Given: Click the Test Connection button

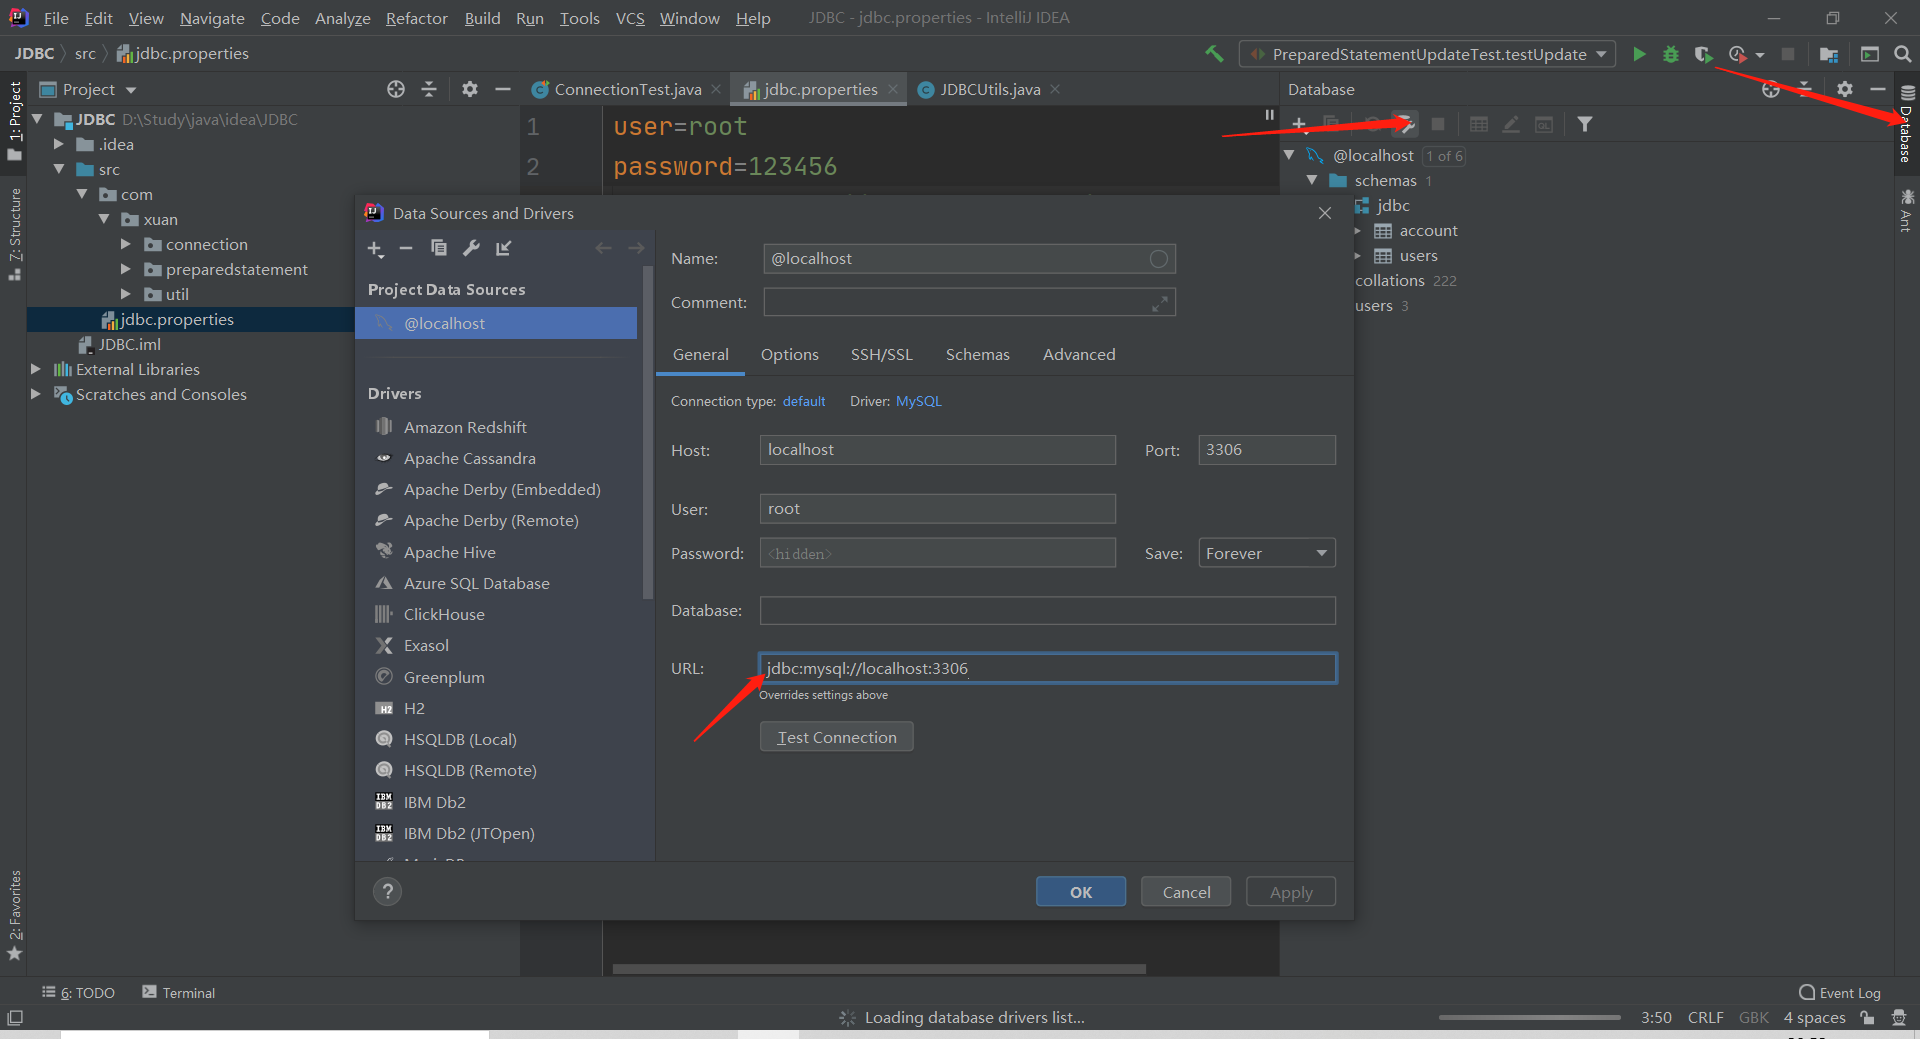Looking at the screenshot, I should [836, 737].
